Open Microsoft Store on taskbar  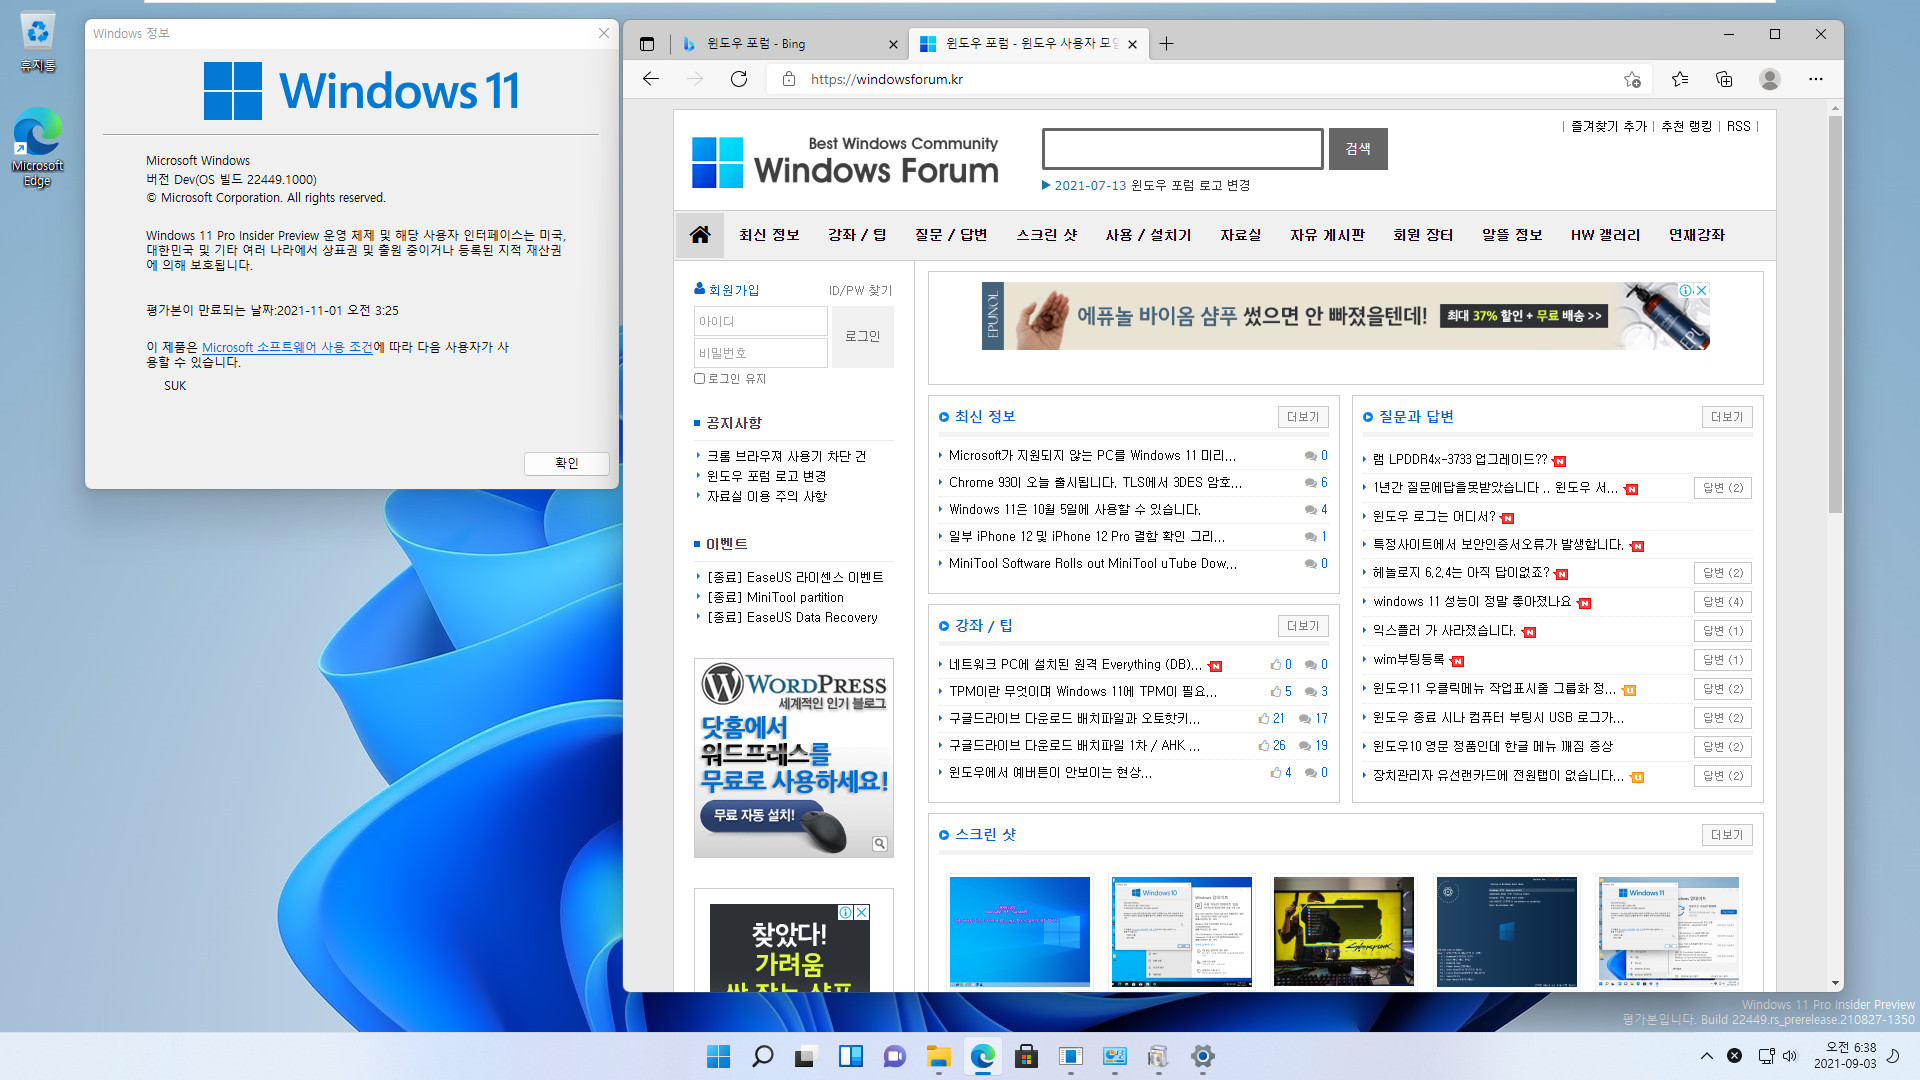(1026, 1056)
